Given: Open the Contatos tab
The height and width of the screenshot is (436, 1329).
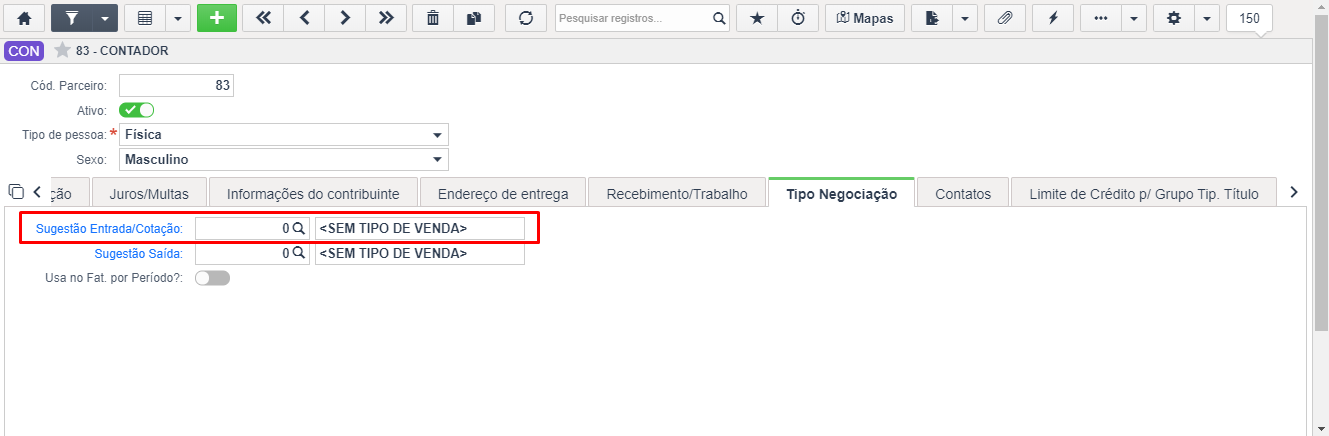Looking at the screenshot, I should coord(963,194).
